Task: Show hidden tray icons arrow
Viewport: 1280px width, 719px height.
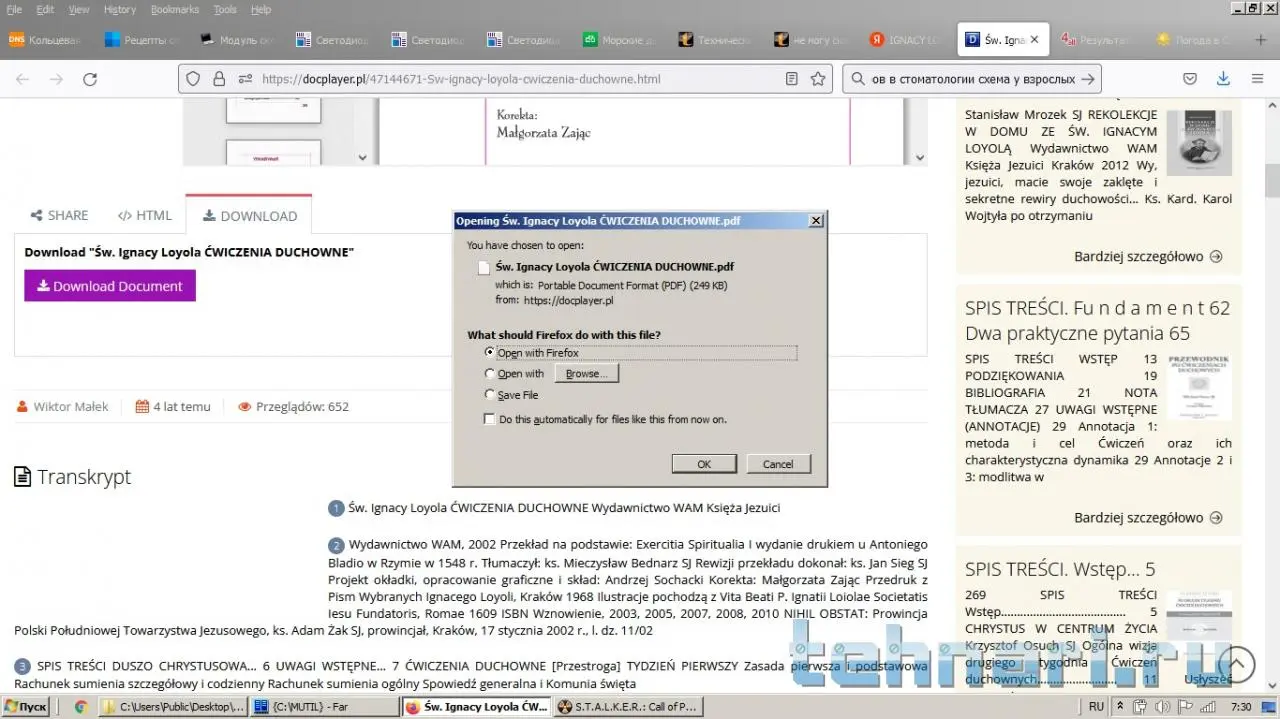Action: click(x=1121, y=707)
